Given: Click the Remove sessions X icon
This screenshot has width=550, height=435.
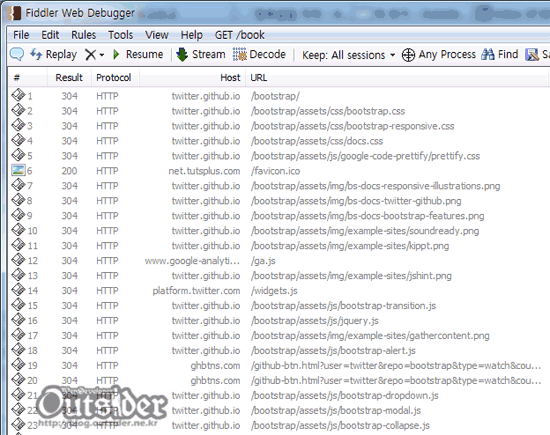Looking at the screenshot, I should (90, 55).
